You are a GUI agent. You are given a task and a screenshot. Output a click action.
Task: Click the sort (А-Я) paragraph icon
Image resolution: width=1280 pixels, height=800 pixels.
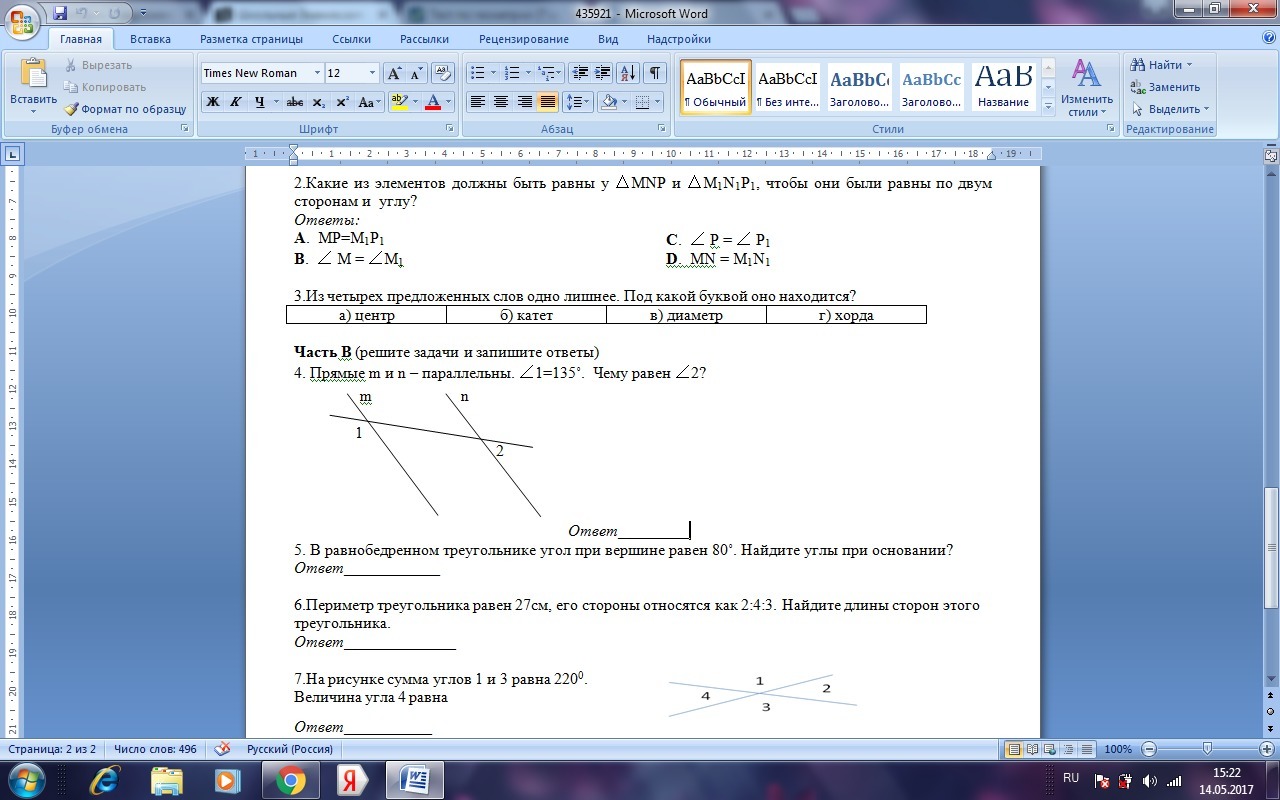(x=628, y=73)
